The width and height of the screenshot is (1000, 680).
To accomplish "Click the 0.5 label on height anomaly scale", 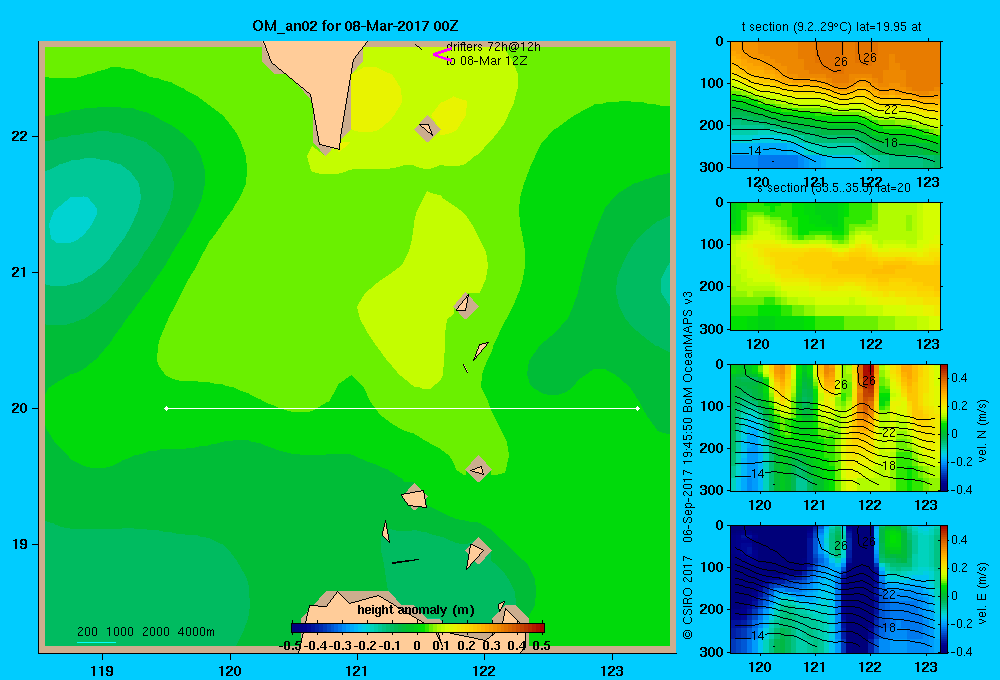I will coord(541,646).
